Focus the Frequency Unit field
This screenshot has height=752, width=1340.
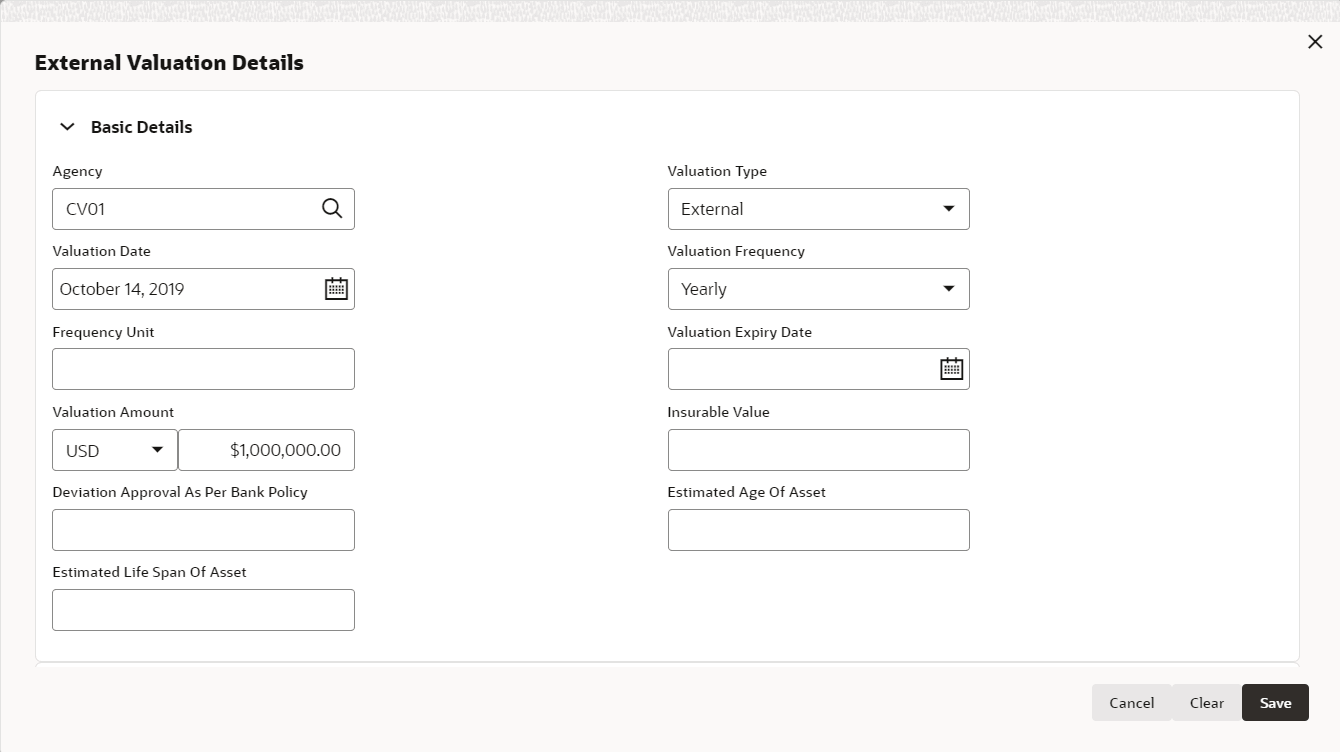pyautogui.click(x=203, y=369)
